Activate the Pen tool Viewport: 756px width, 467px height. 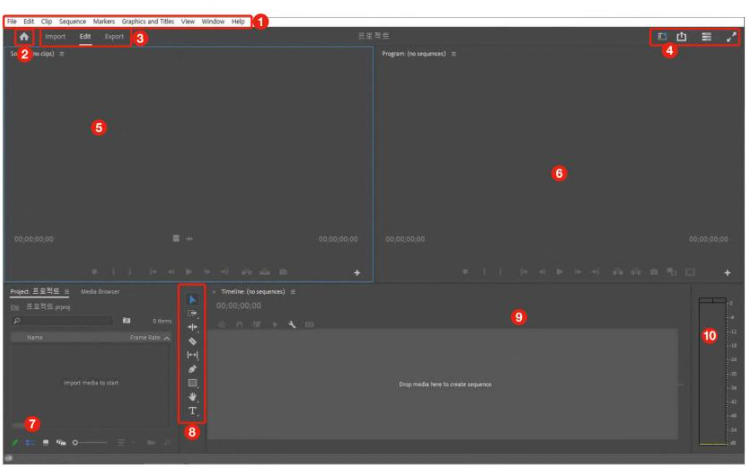pyautogui.click(x=192, y=369)
